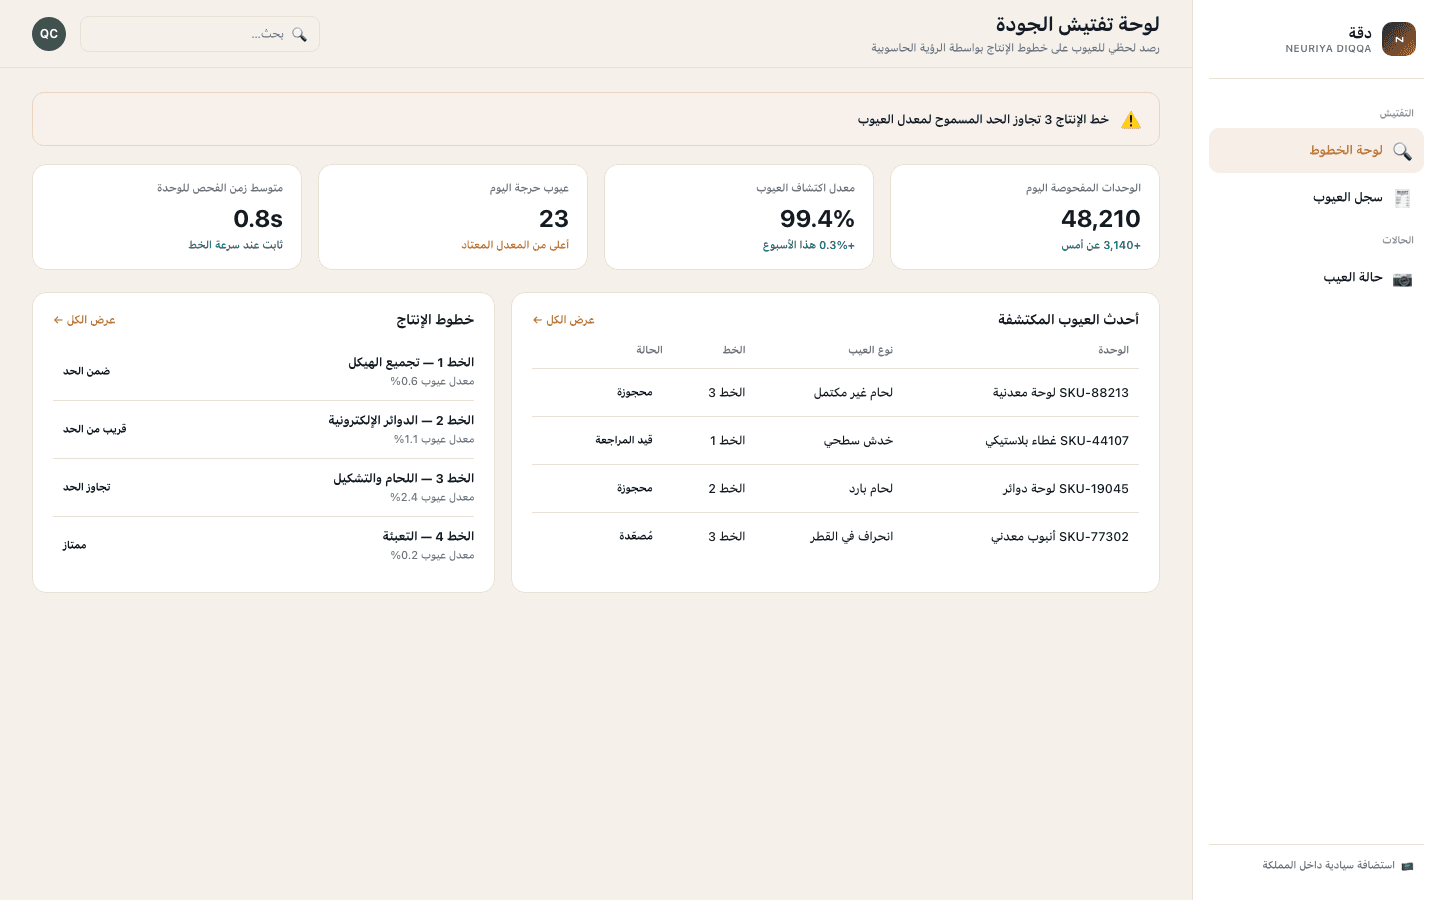Click the magnifier icon beside لوحة الخطوط
Screen dimensions: 1440x900
pyautogui.click(x=1402, y=151)
